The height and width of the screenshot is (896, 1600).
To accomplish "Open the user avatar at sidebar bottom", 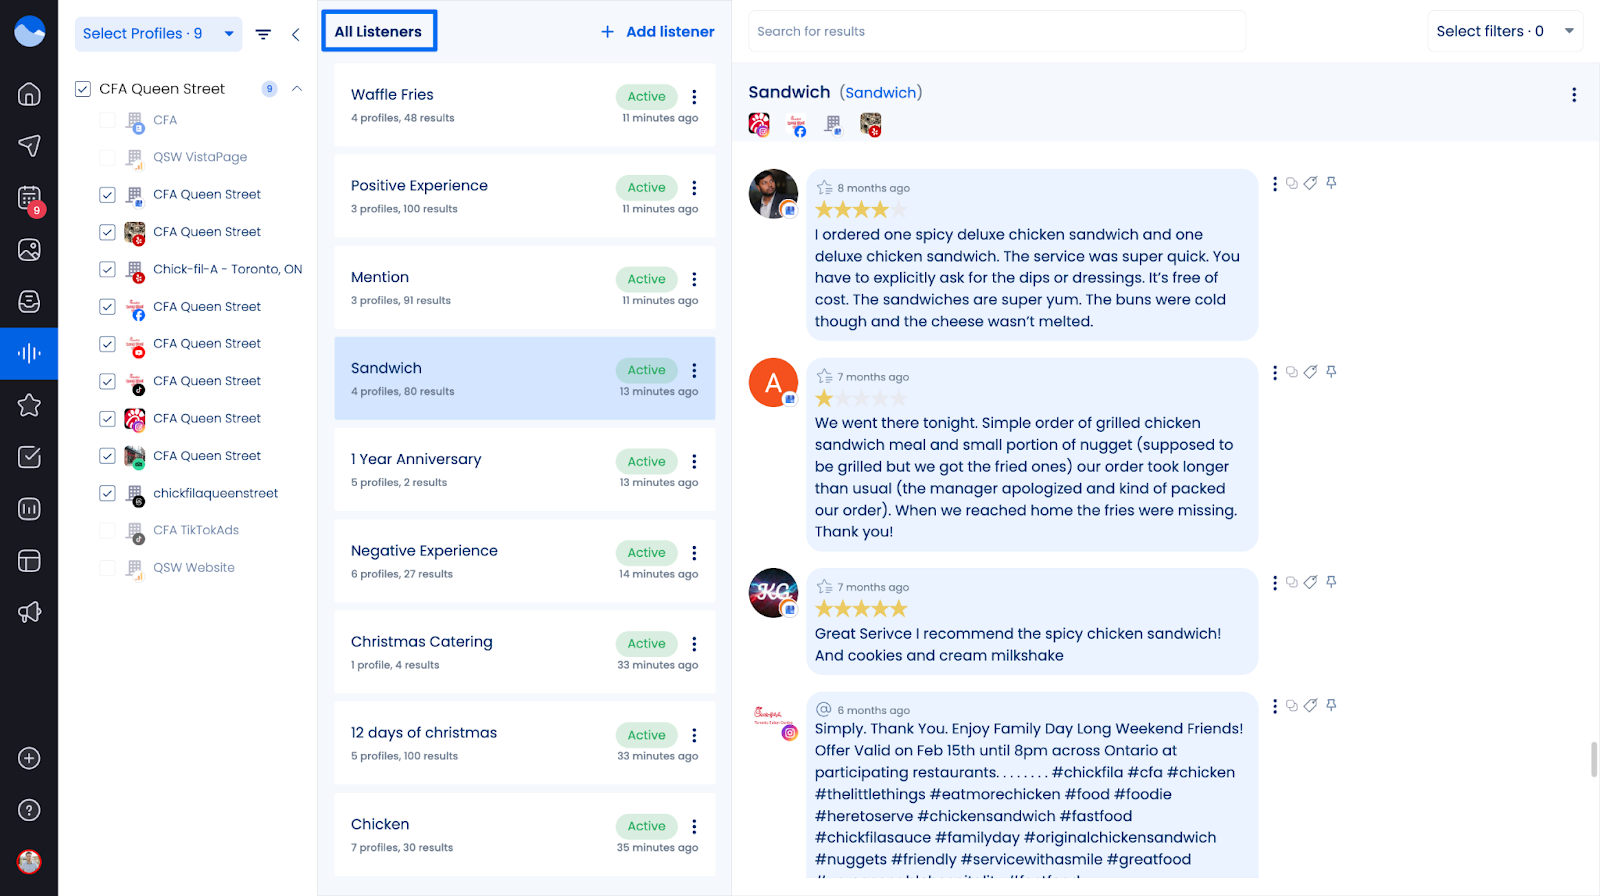I will pyautogui.click(x=29, y=861).
